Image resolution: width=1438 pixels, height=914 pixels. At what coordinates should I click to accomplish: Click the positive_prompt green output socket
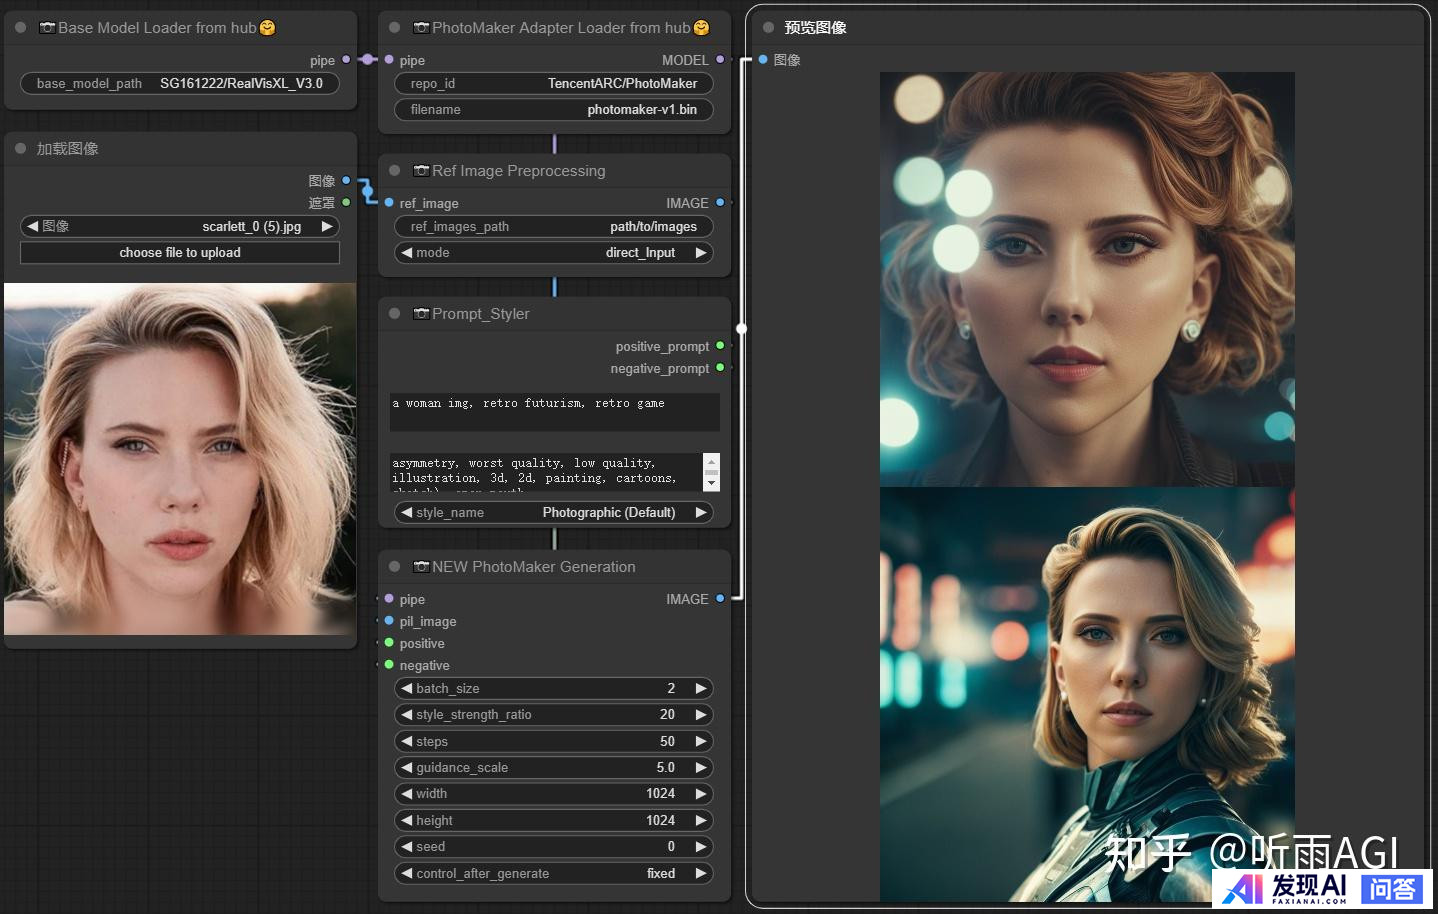(x=720, y=346)
